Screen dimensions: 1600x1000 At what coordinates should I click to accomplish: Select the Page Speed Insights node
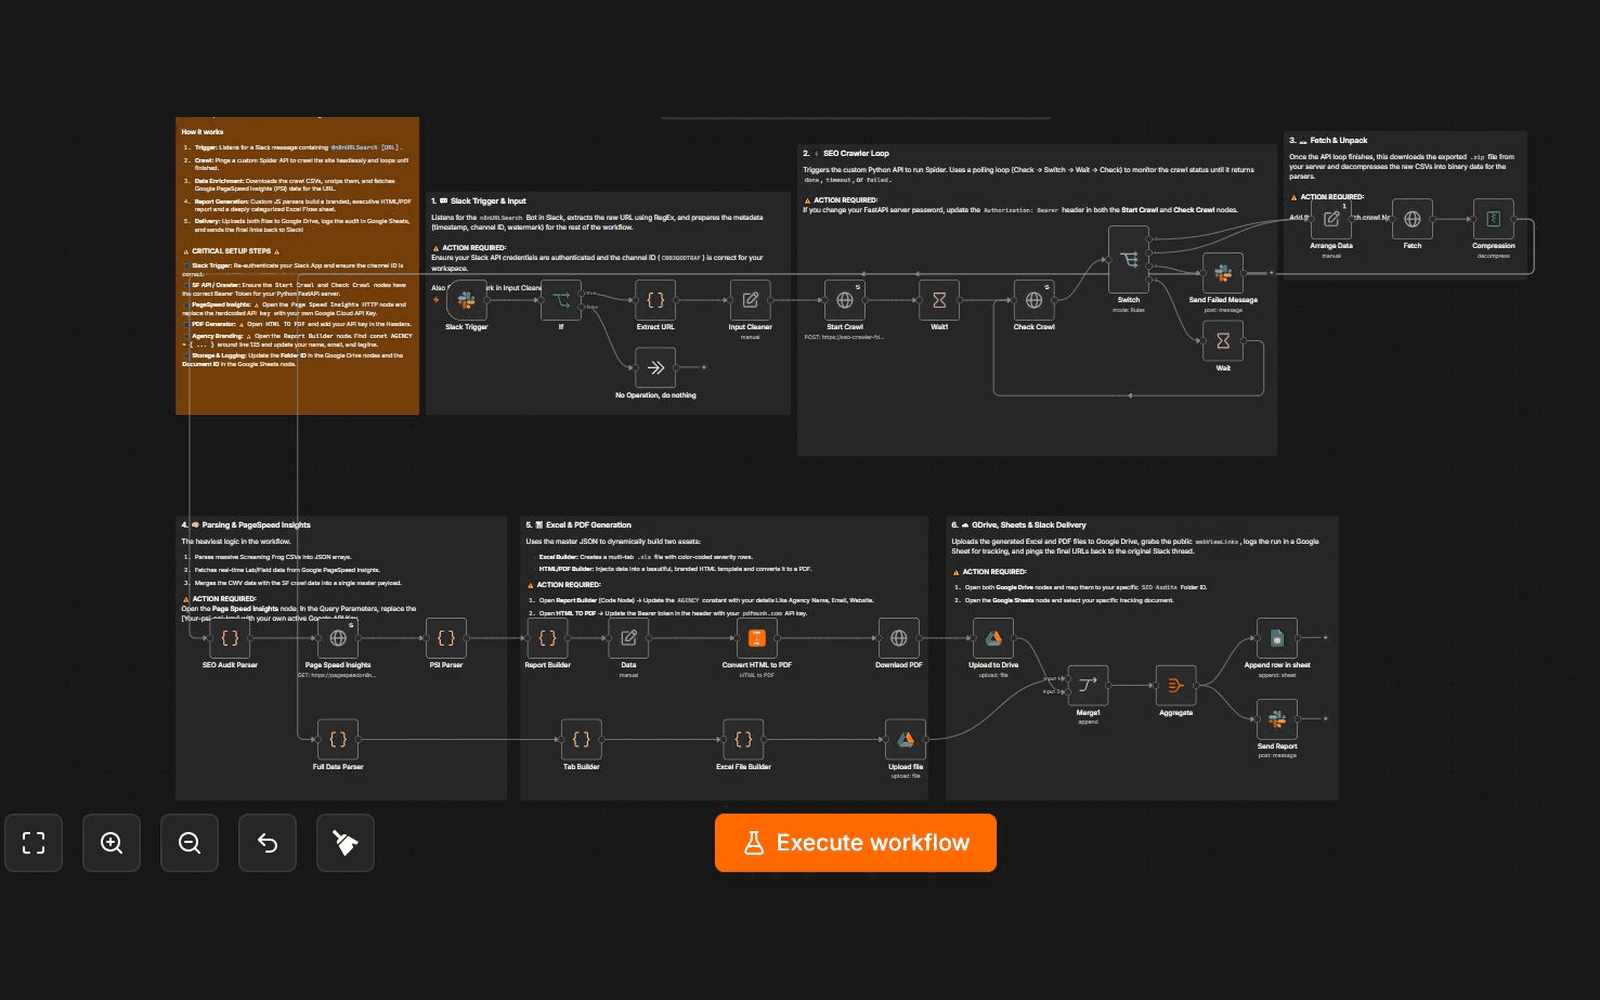pos(338,638)
